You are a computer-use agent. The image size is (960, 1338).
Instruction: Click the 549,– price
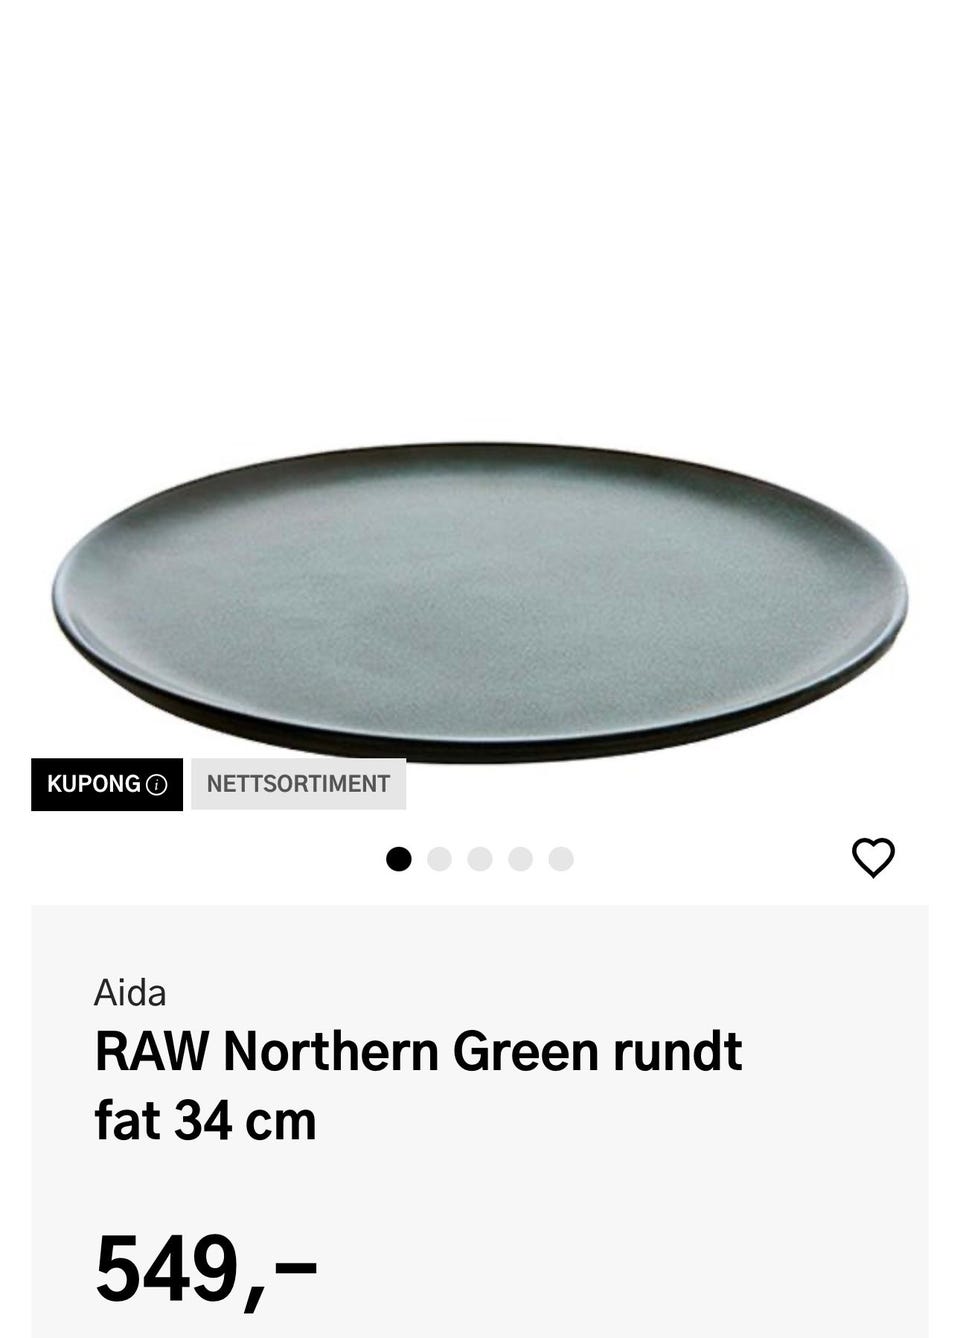click(206, 1270)
